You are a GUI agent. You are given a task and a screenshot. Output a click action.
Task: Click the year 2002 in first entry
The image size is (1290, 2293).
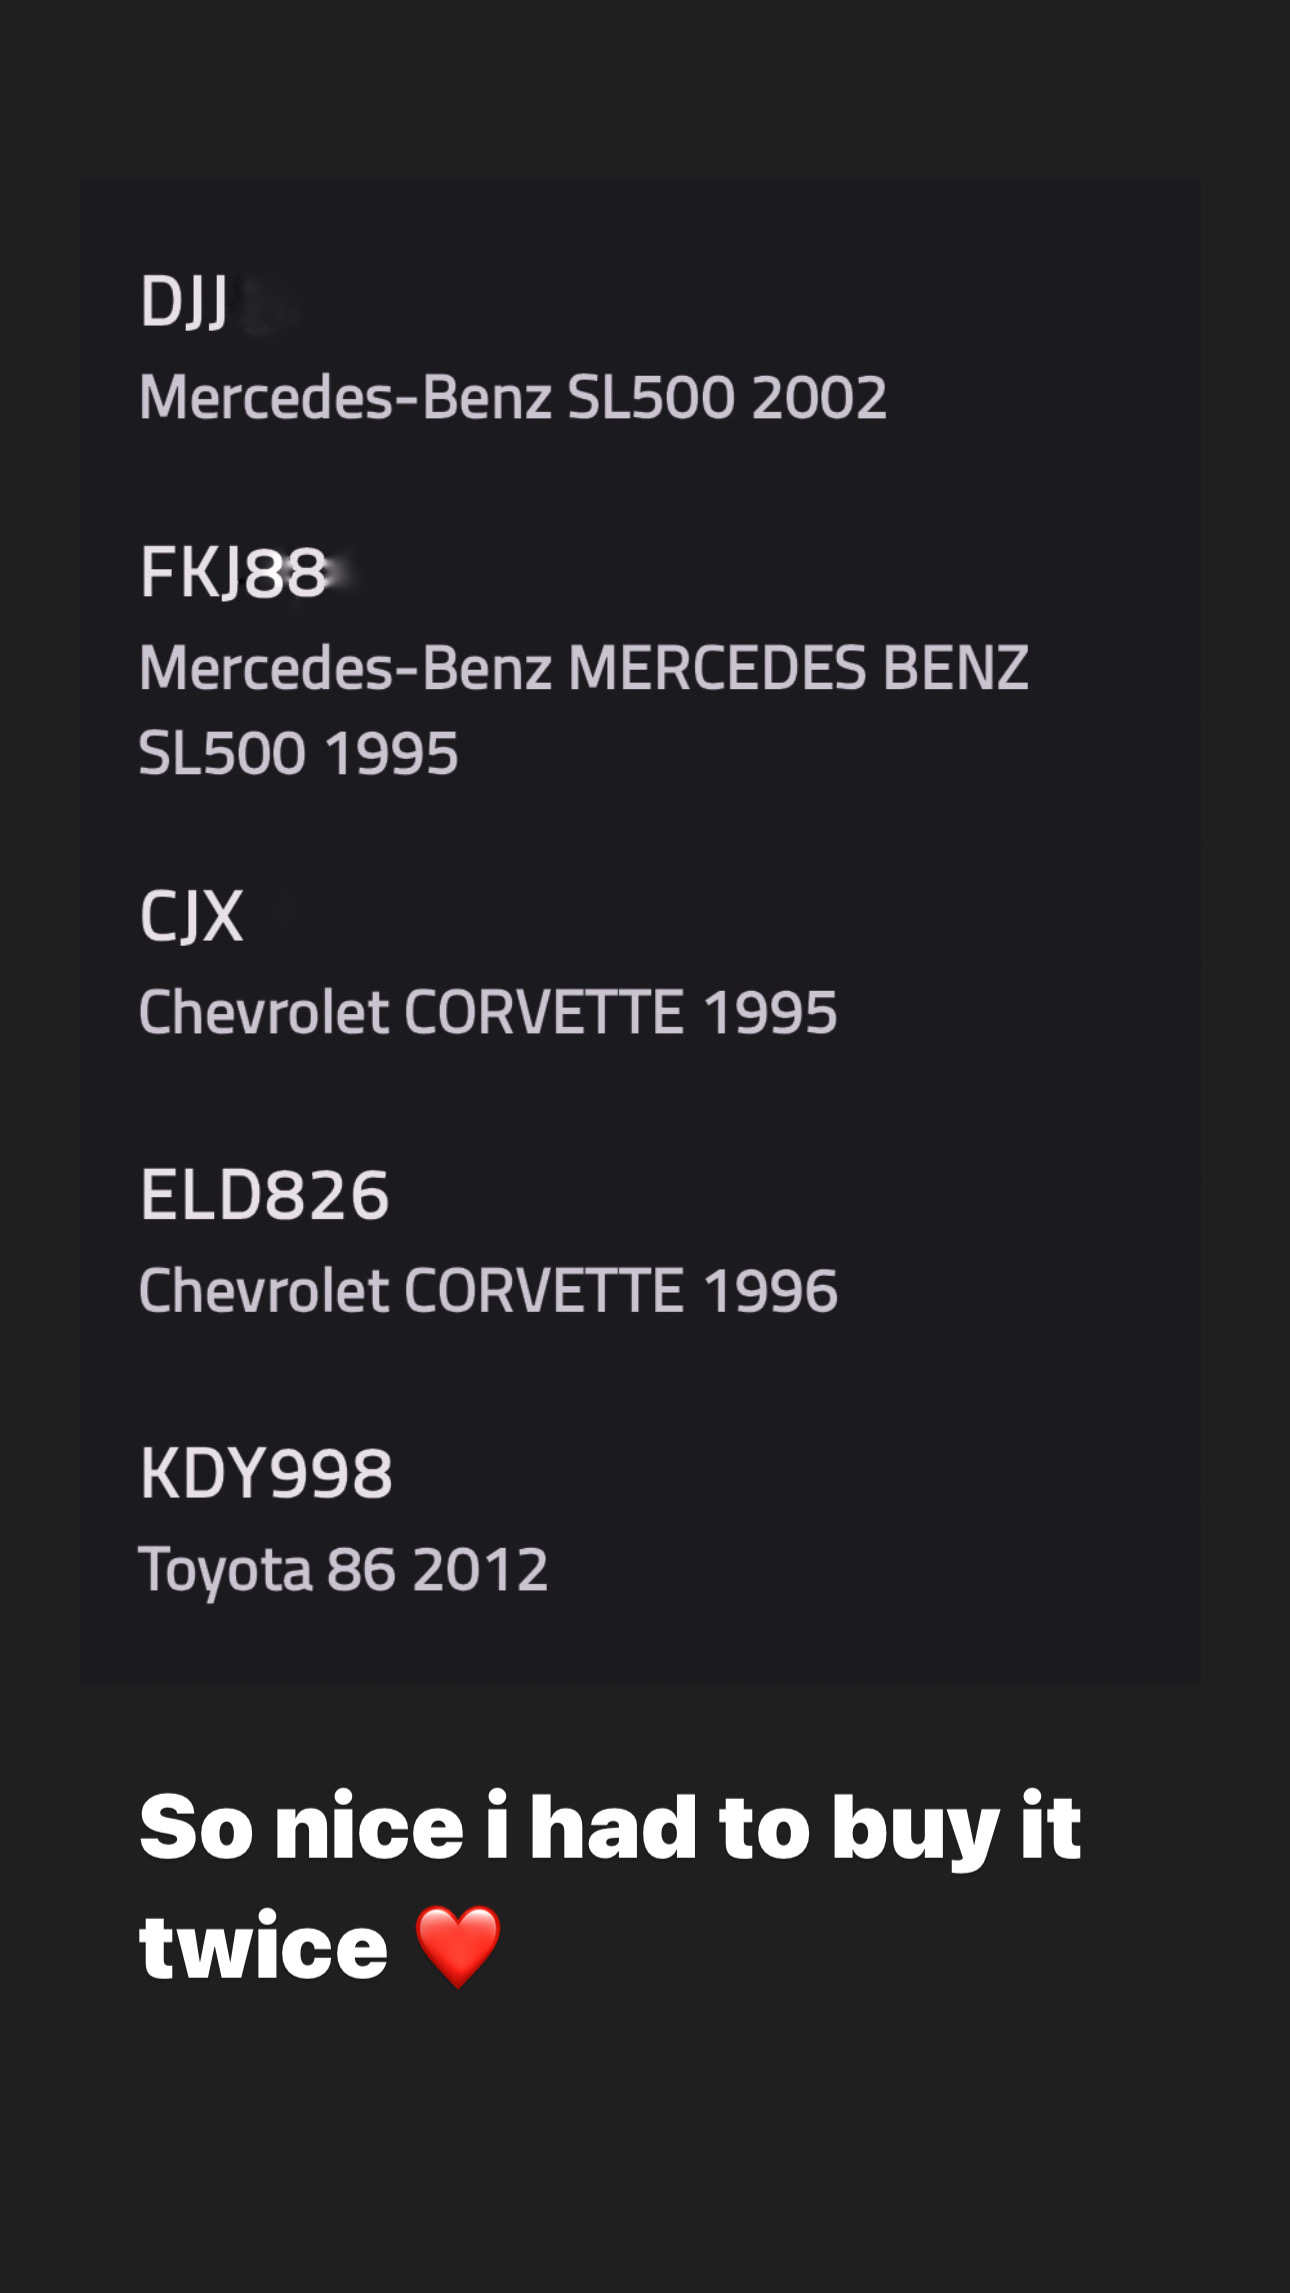(x=819, y=397)
